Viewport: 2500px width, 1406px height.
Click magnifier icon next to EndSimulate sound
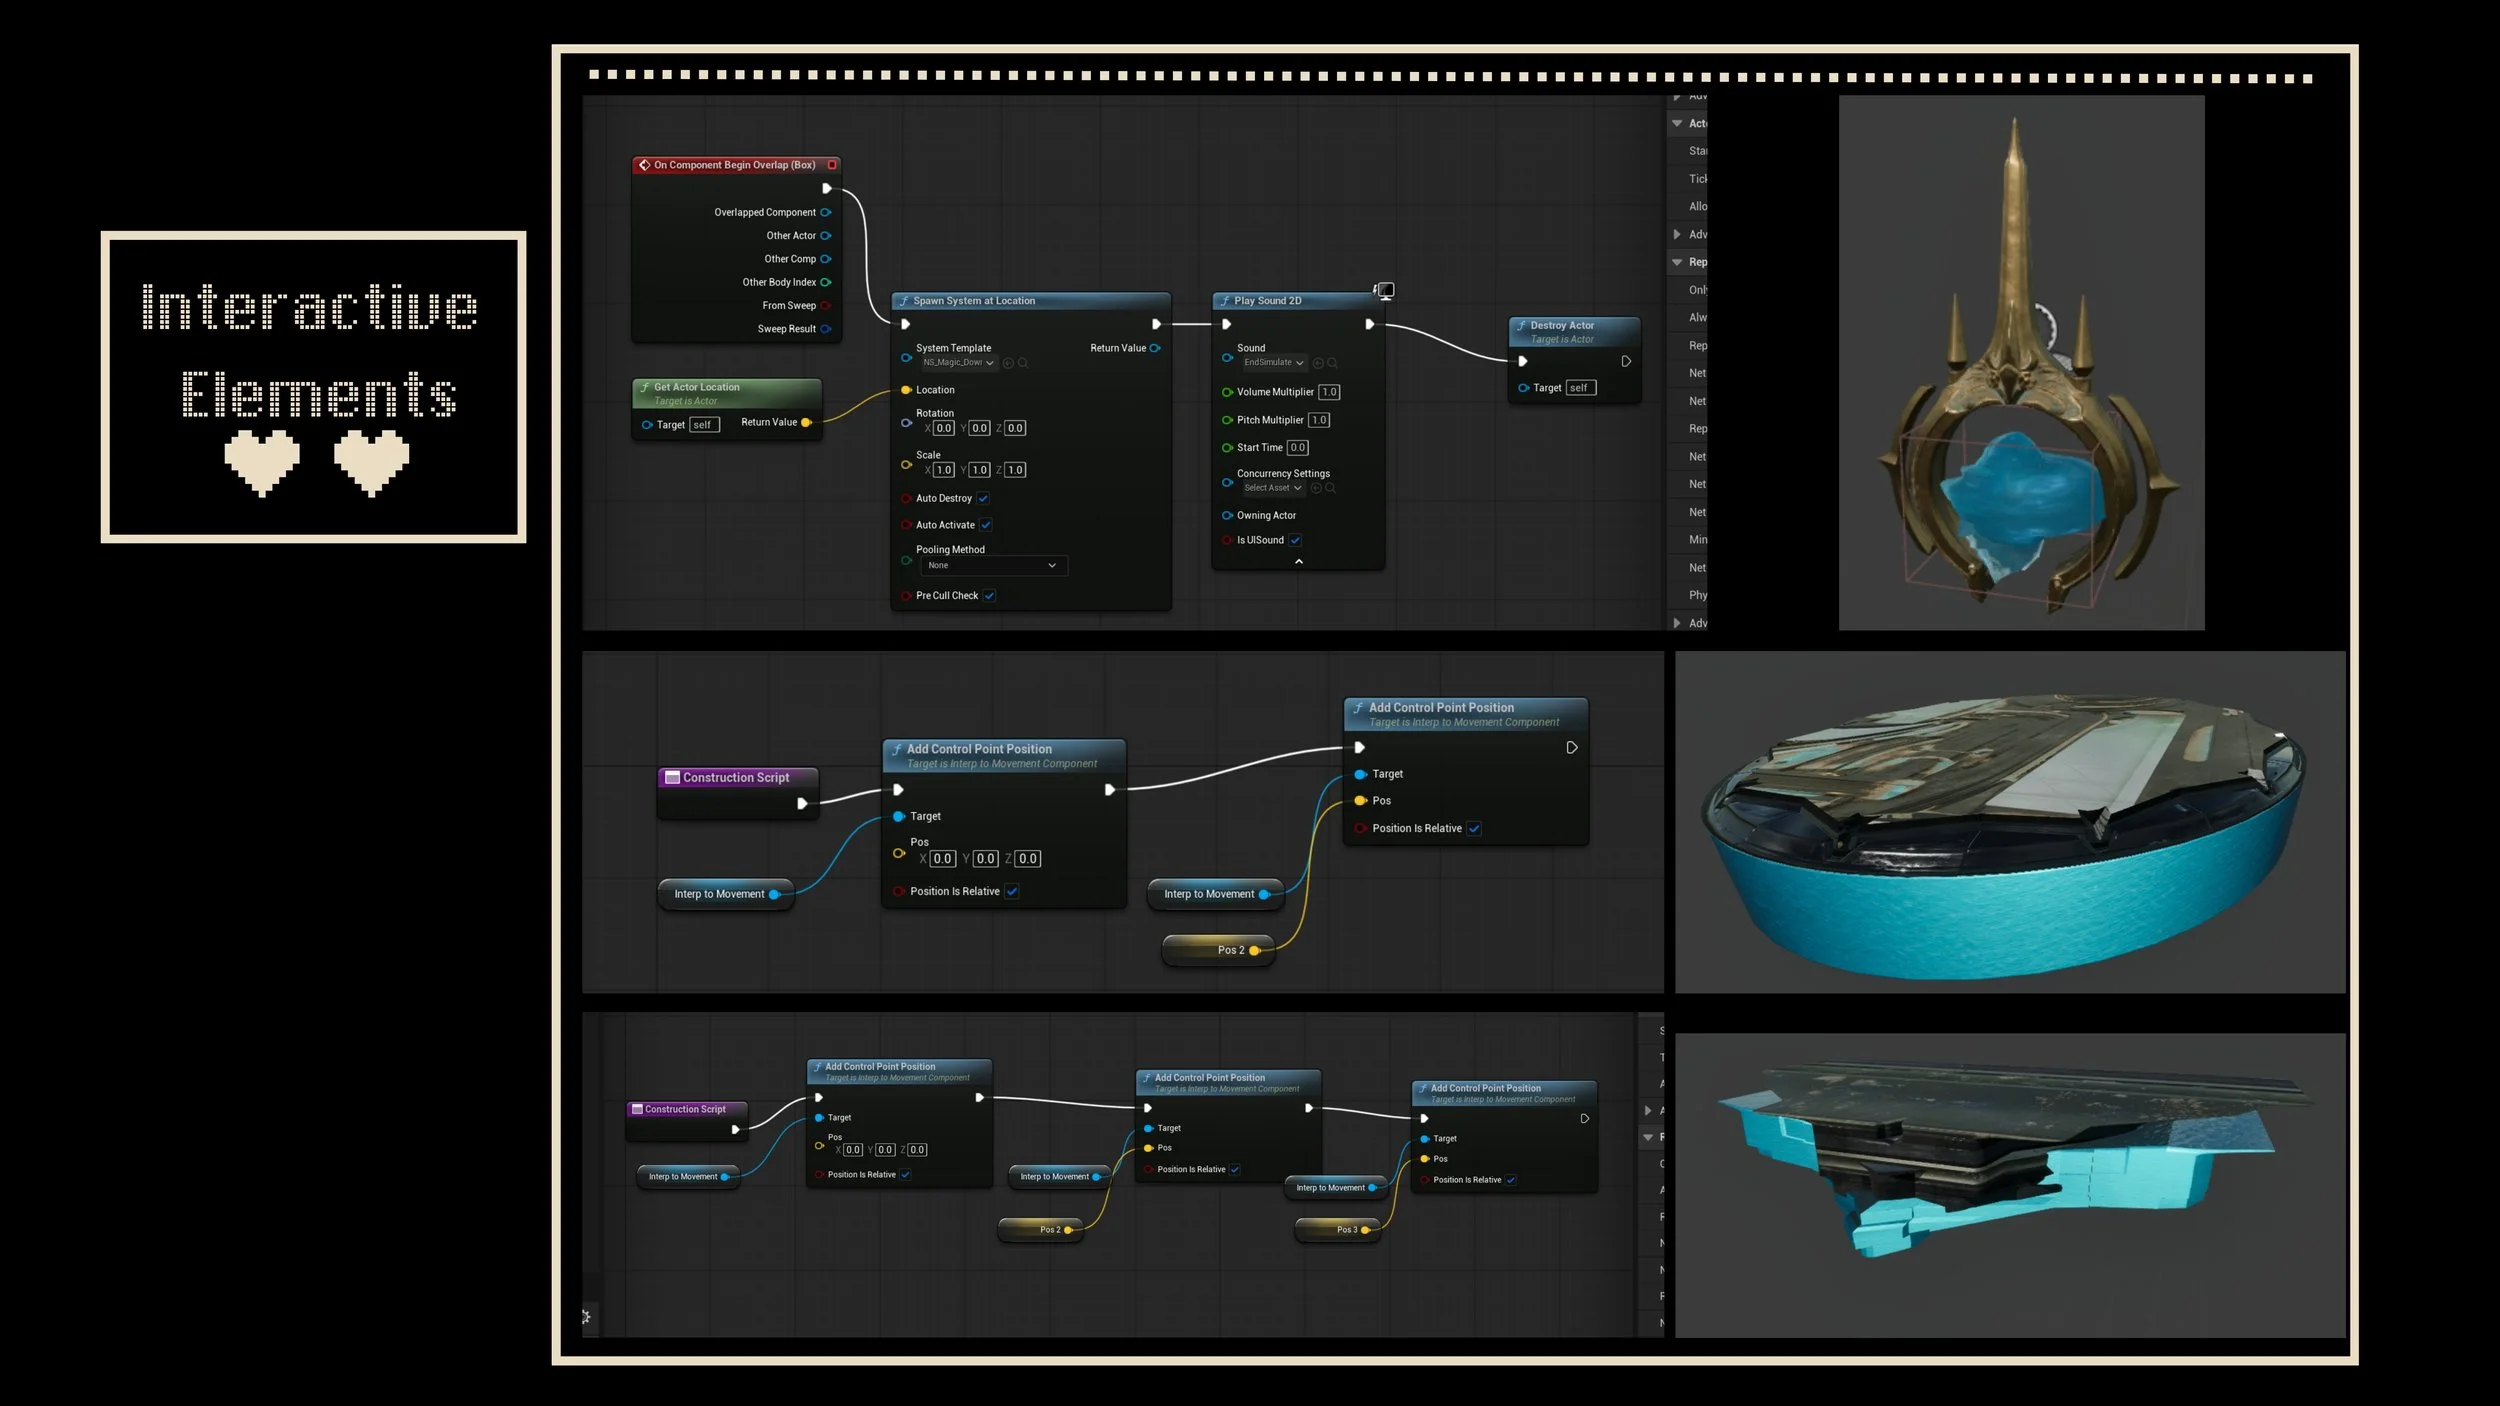click(1331, 363)
